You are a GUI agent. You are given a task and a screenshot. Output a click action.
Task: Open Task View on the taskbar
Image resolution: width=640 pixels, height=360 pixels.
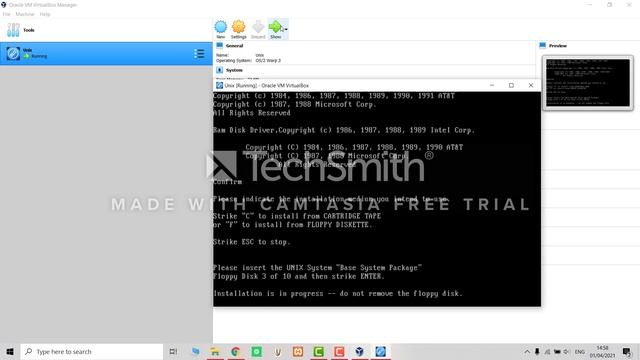coord(173,351)
